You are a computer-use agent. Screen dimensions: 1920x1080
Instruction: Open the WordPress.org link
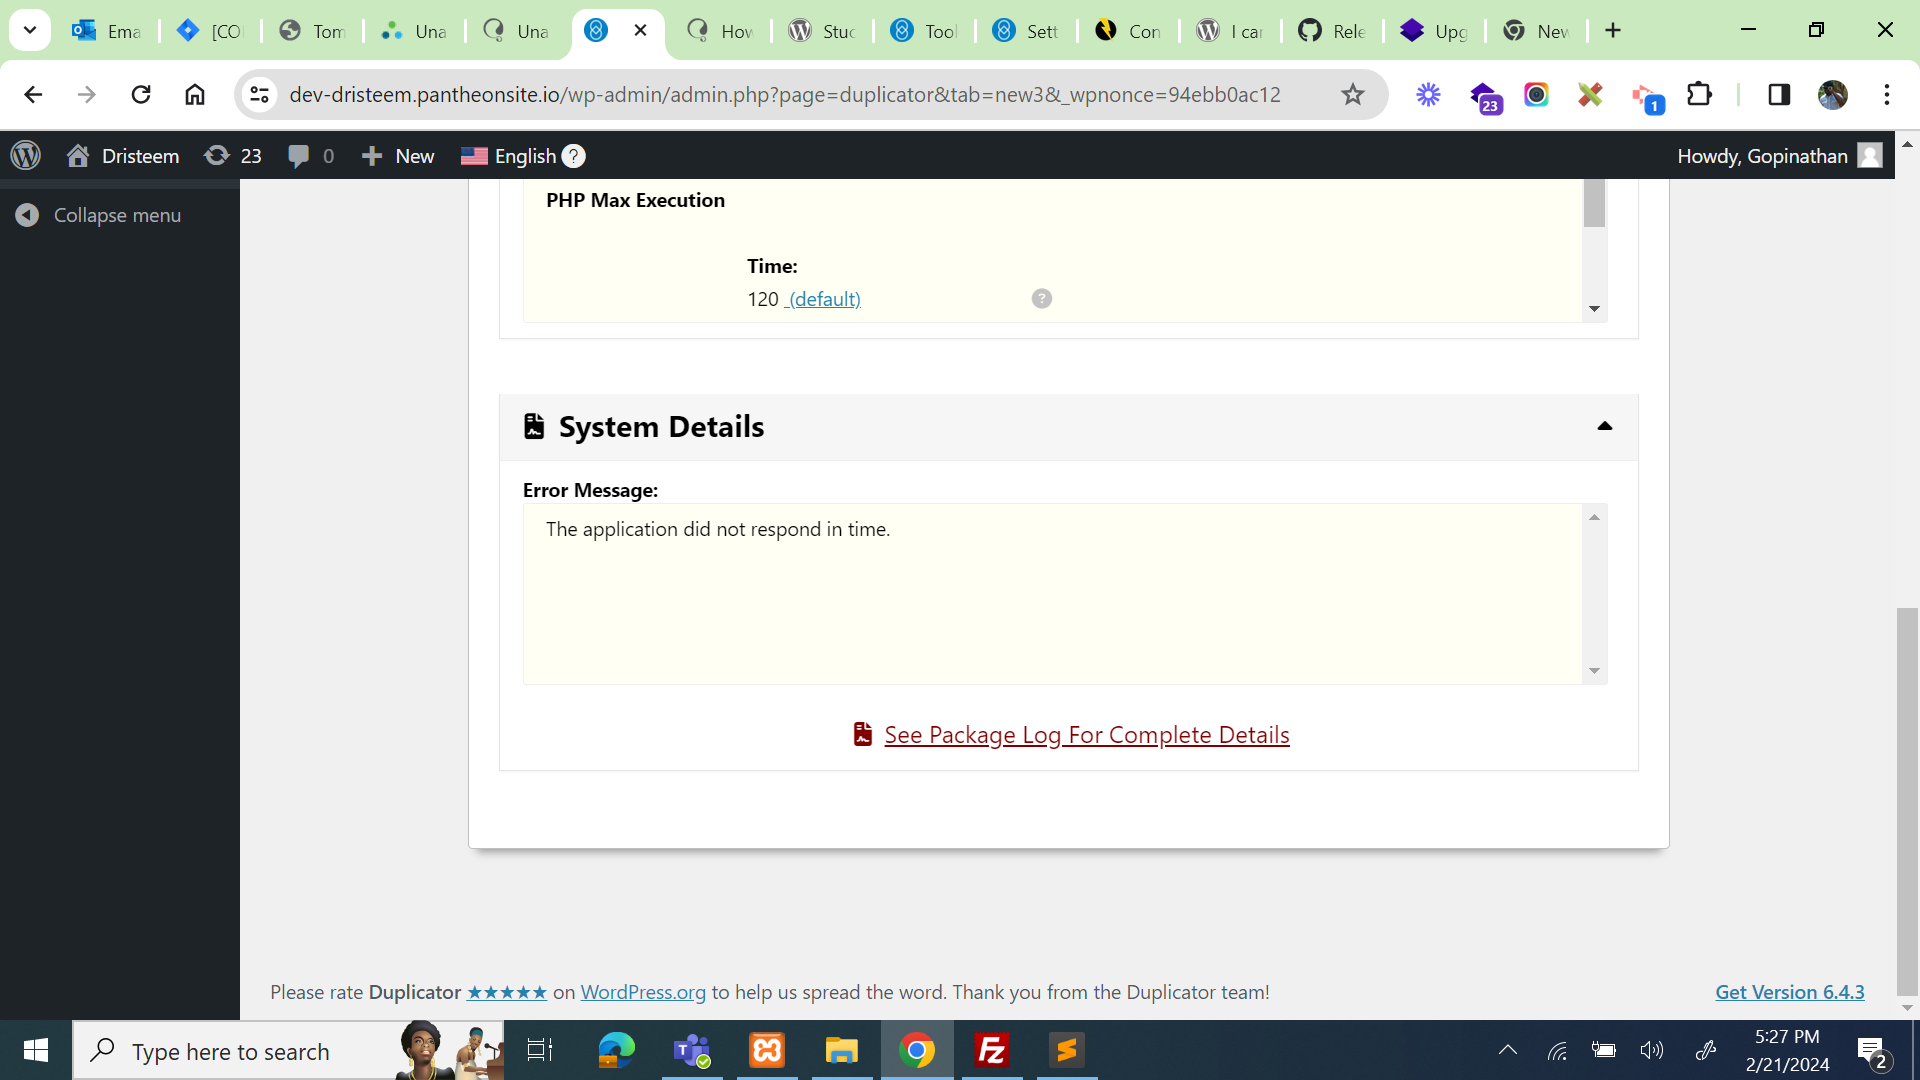(x=643, y=992)
